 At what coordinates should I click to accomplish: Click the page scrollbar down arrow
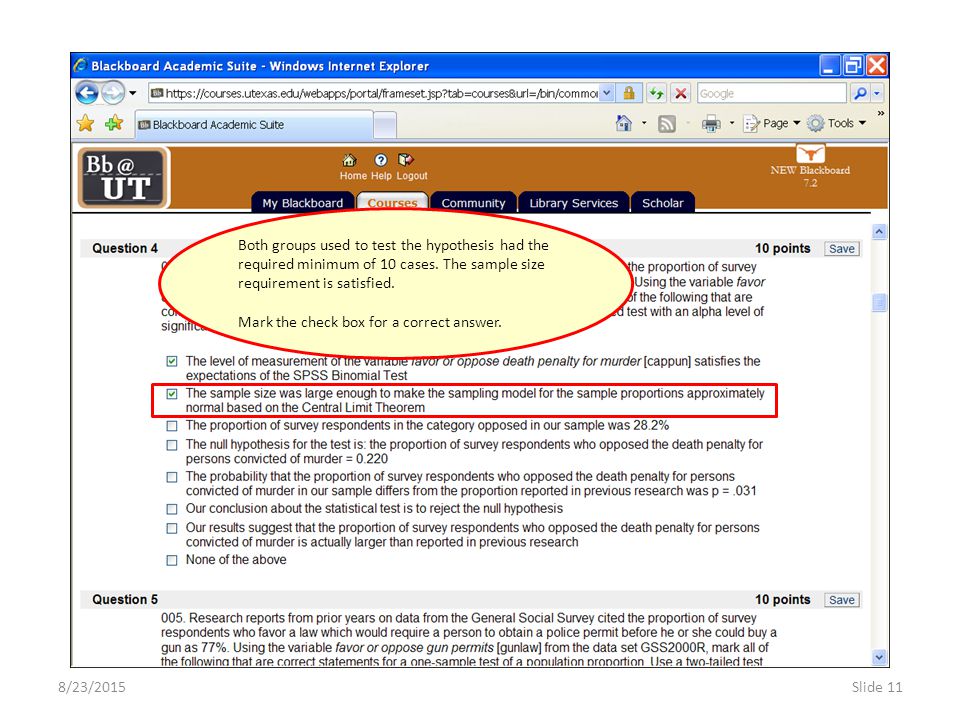click(x=879, y=658)
